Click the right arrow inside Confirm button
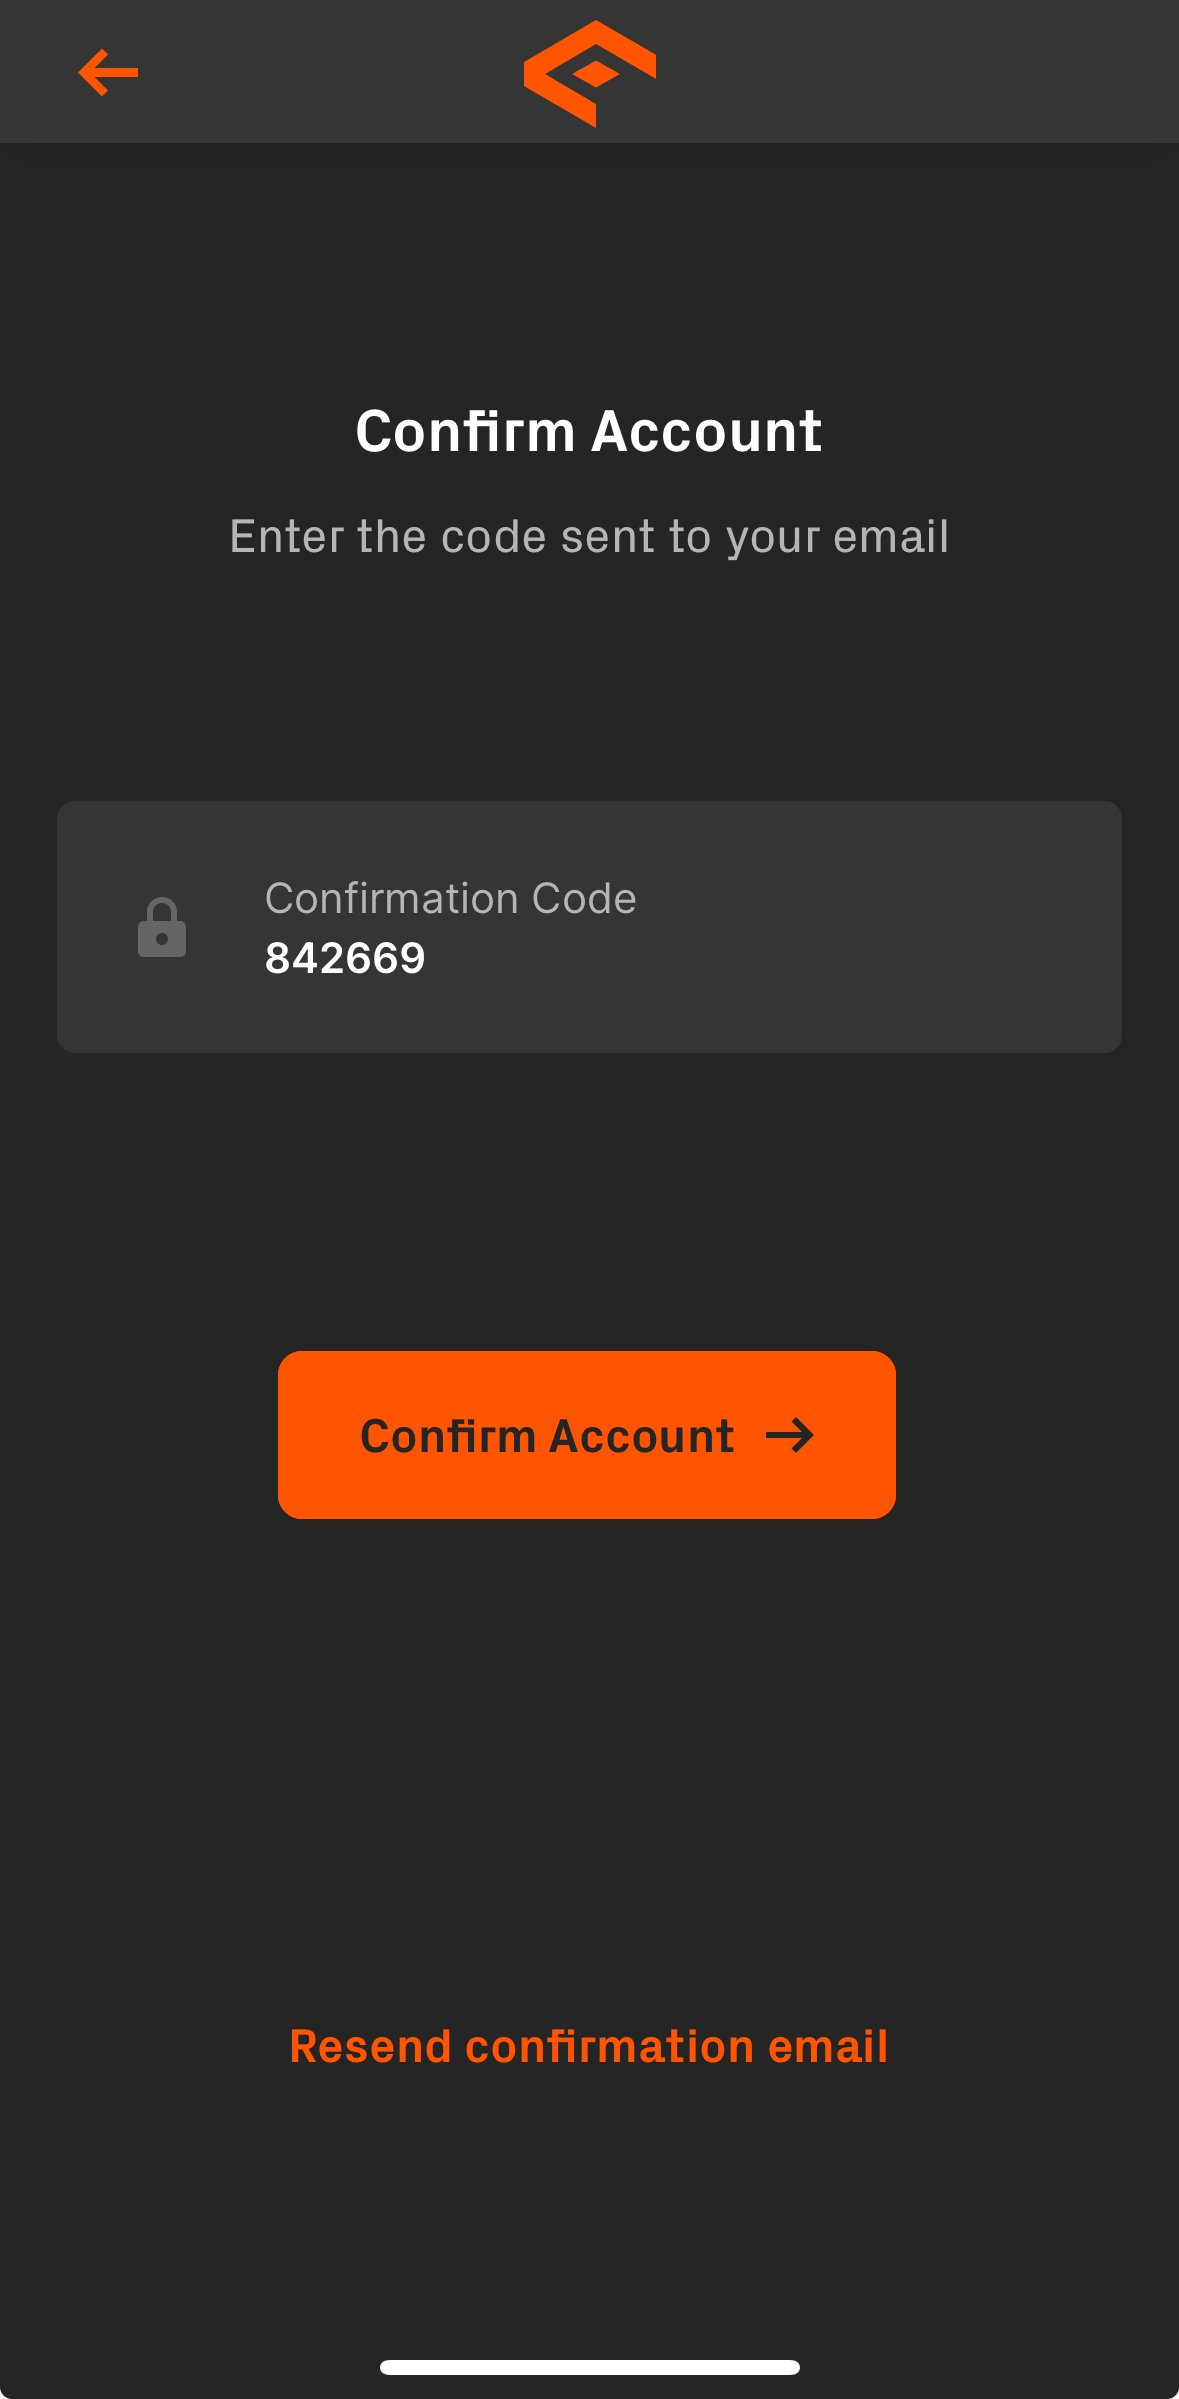The height and width of the screenshot is (2399, 1179). tap(790, 1436)
